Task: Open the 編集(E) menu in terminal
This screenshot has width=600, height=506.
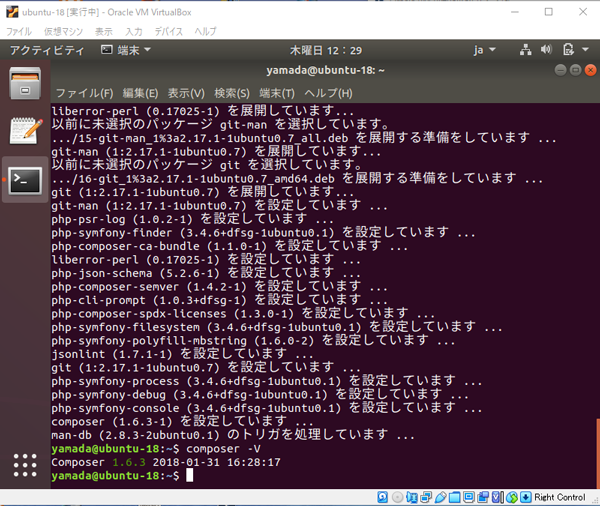Action: tap(140, 93)
